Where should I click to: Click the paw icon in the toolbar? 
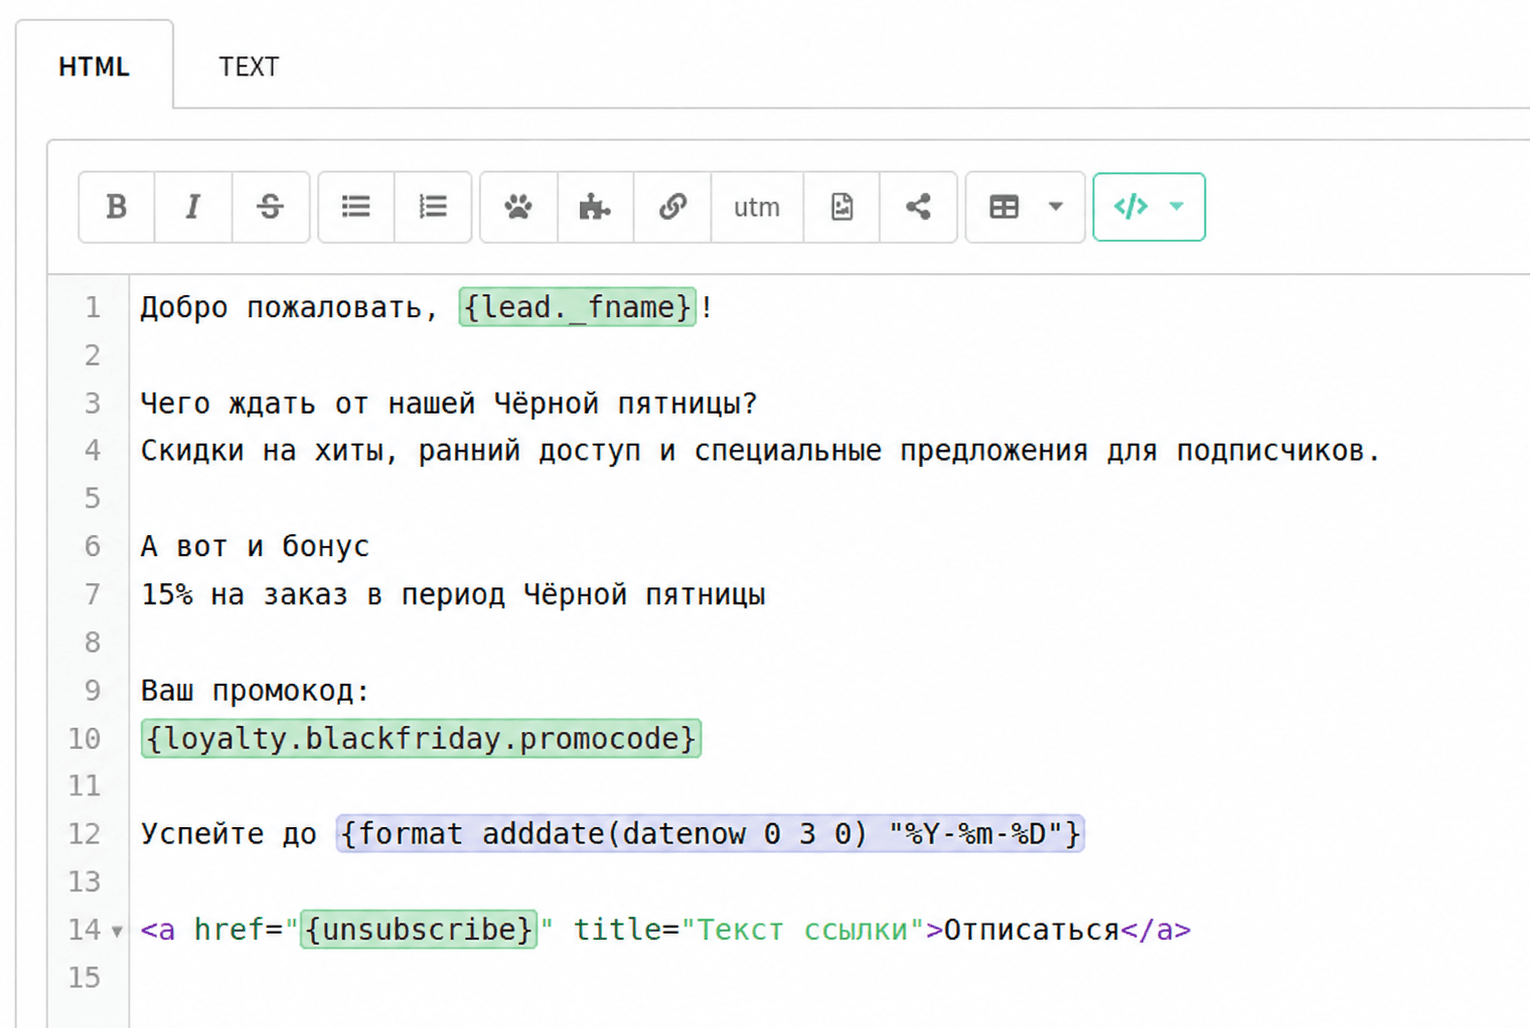(518, 207)
